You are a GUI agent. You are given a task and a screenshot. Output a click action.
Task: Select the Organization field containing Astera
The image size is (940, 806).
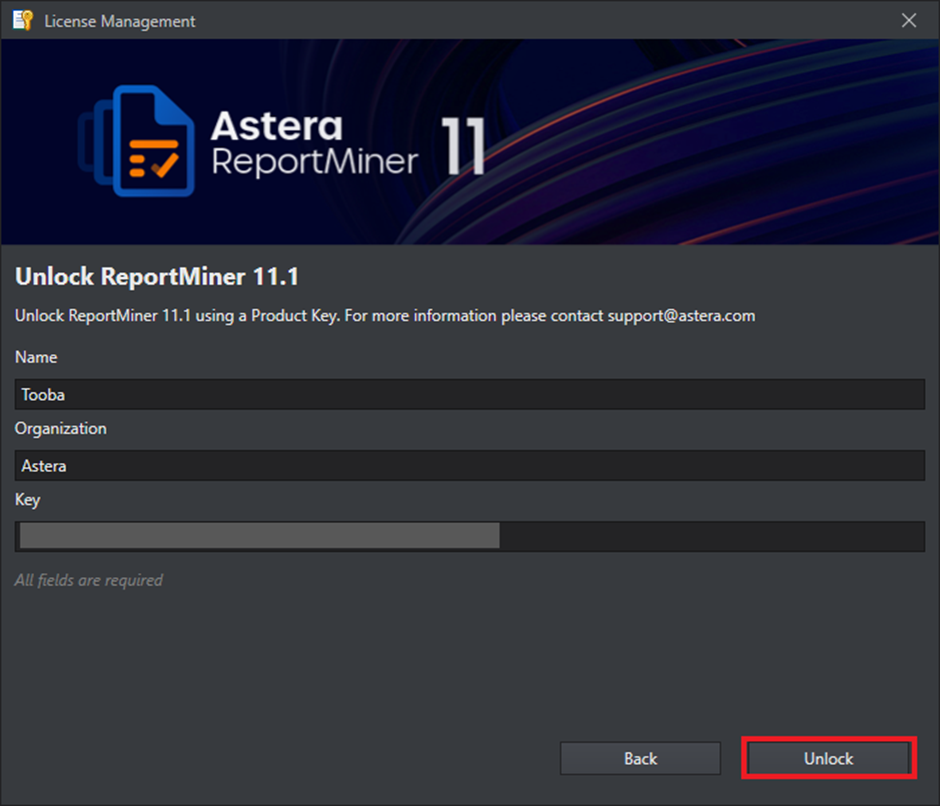(x=469, y=465)
